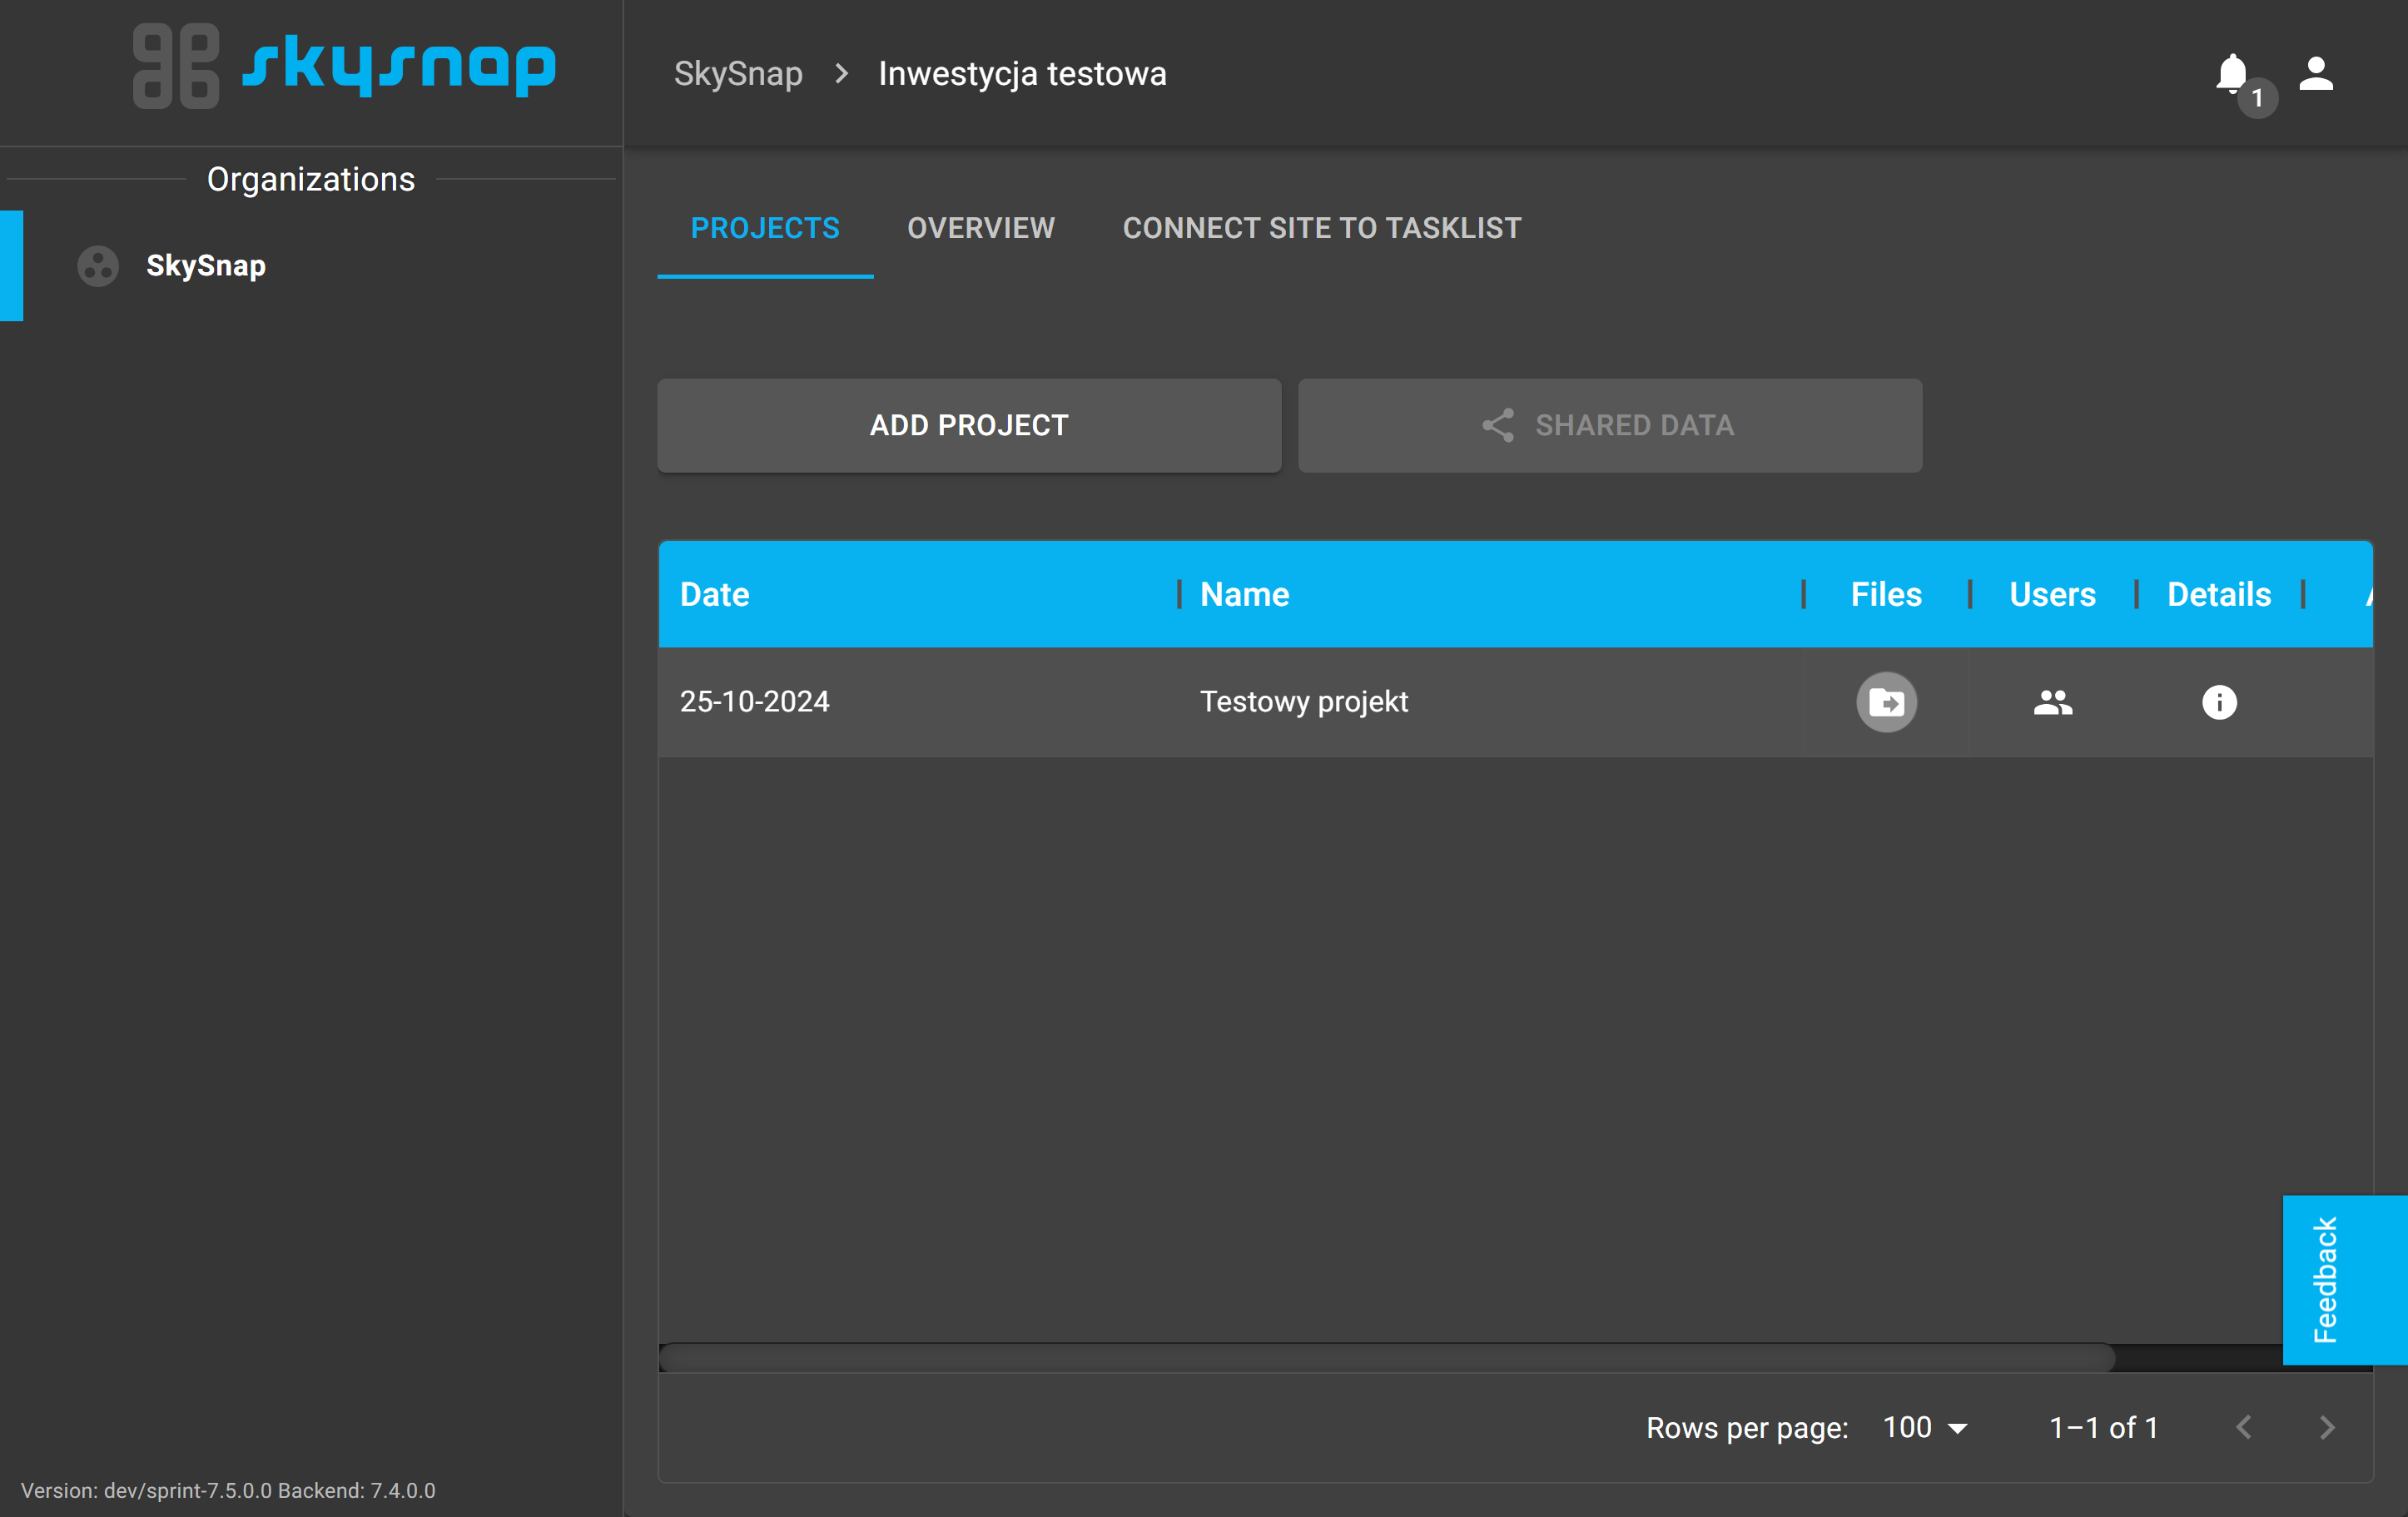
Task: Open Rows per page dropdown showing 100
Action: point(1924,1427)
